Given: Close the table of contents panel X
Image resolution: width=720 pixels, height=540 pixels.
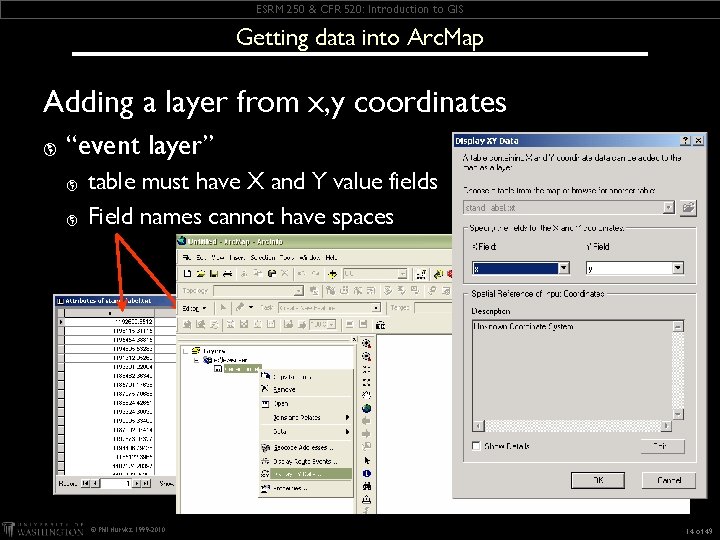Looking at the screenshot, I should coord(354,339).
